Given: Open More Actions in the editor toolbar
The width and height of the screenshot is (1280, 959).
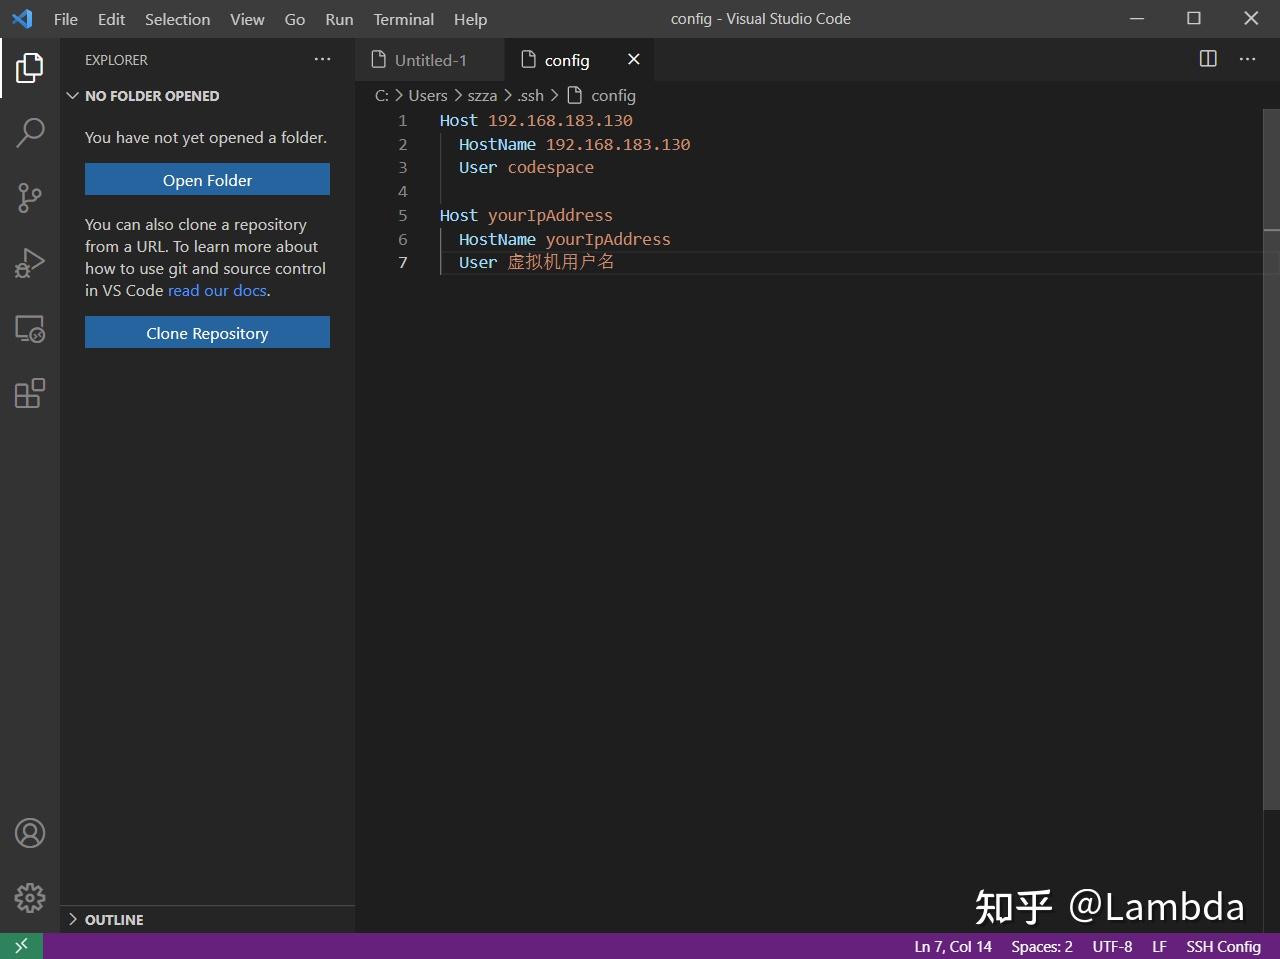Looking at the screenshot, I should click(1247, 59).
